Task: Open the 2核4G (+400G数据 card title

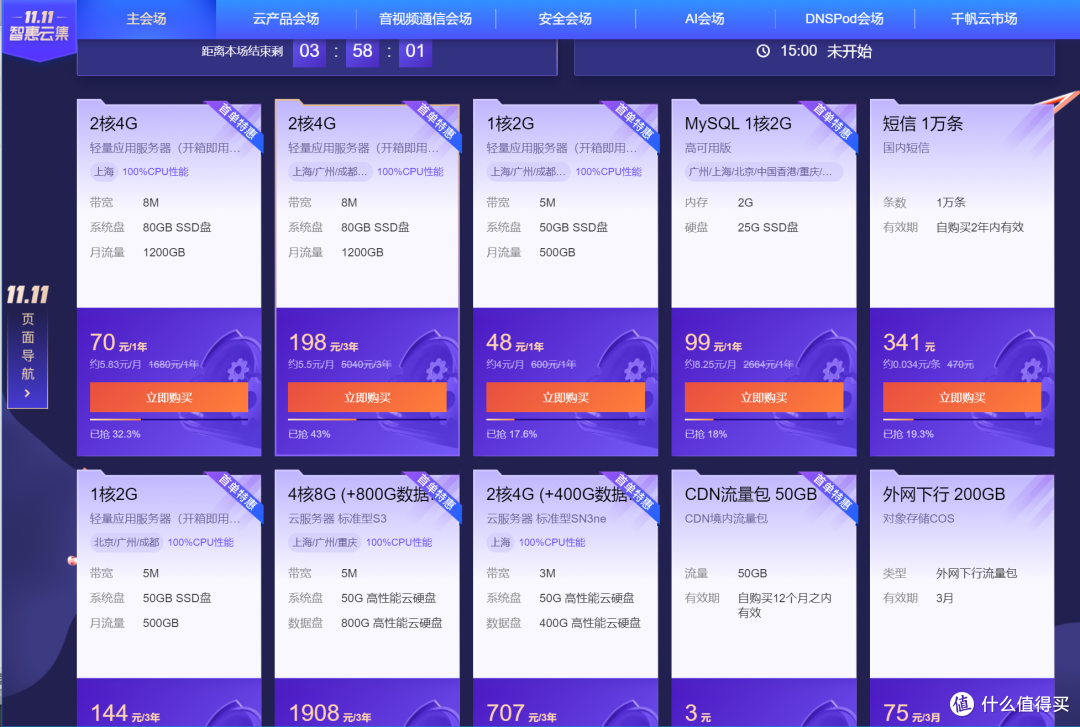Action: 557,494
